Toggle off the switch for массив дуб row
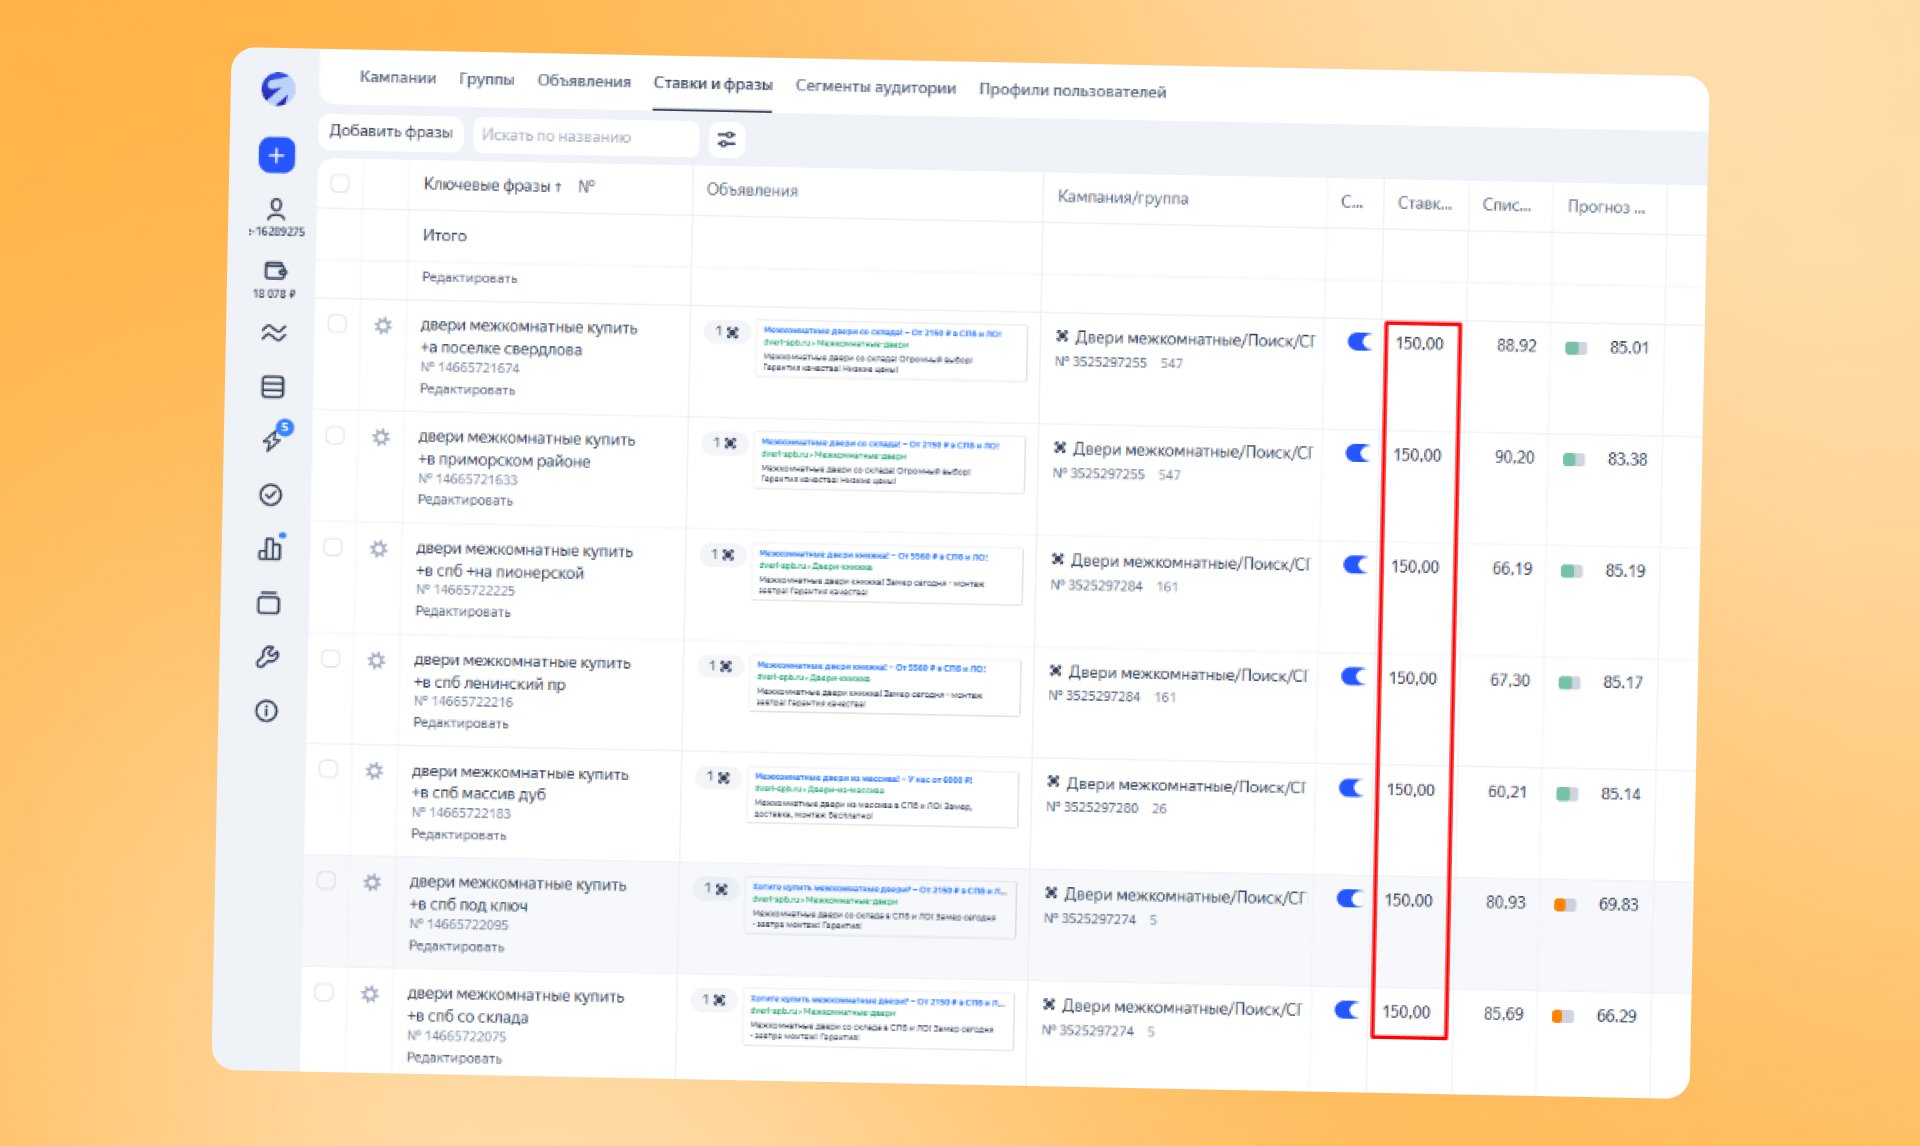1920x1146 pixels. click(1352, 788)
